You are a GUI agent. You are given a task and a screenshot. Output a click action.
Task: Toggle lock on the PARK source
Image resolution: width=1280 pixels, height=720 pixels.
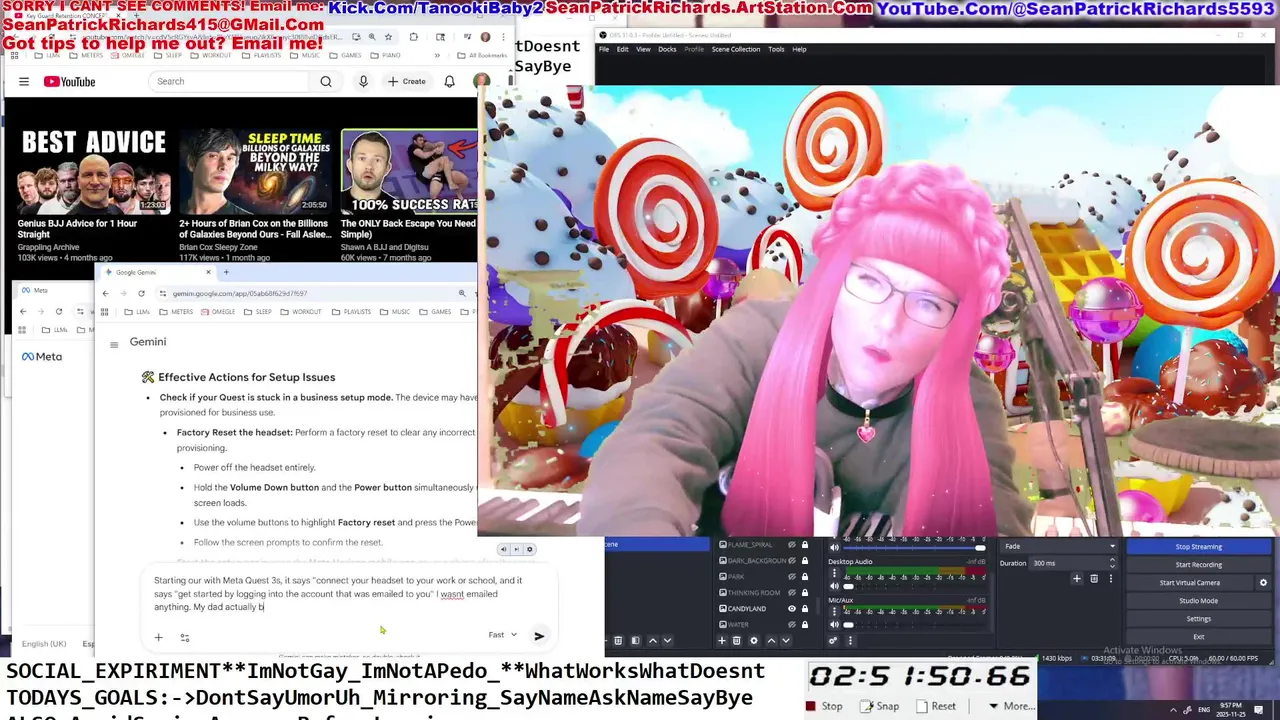(804, 577)
